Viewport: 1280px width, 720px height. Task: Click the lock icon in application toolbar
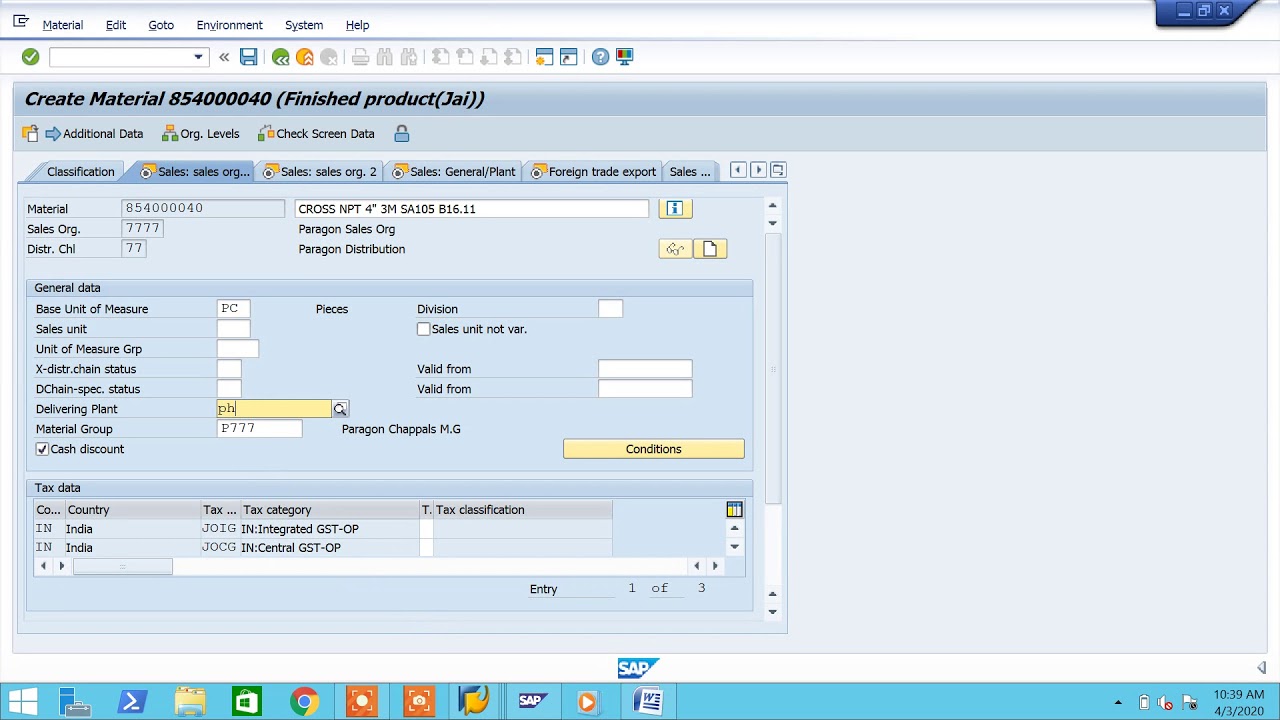point(402,133)
